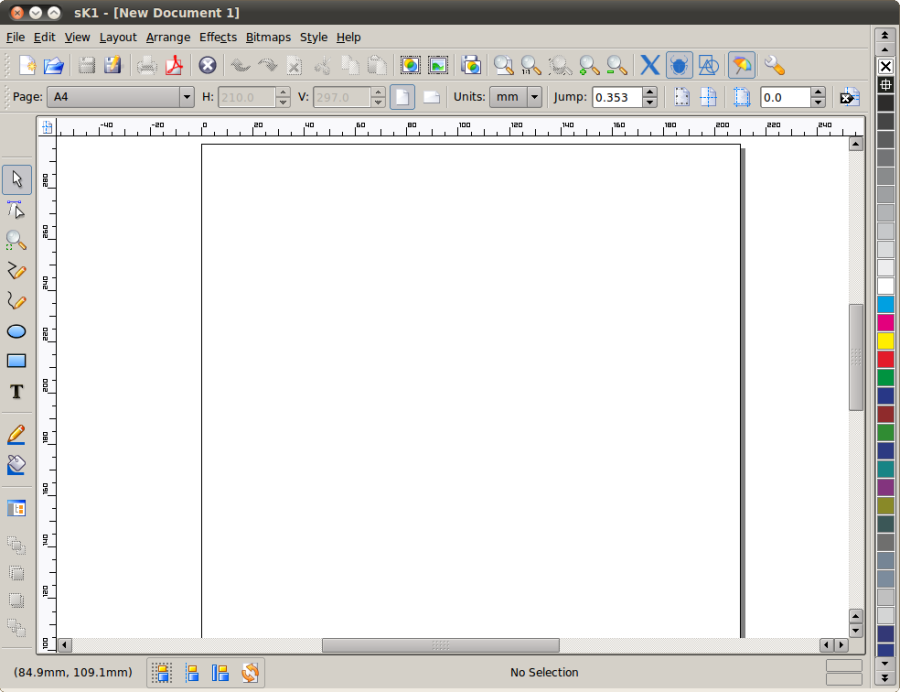Select the Rectangle drawing tool
The image size is (900, 692).
(16, 361)
